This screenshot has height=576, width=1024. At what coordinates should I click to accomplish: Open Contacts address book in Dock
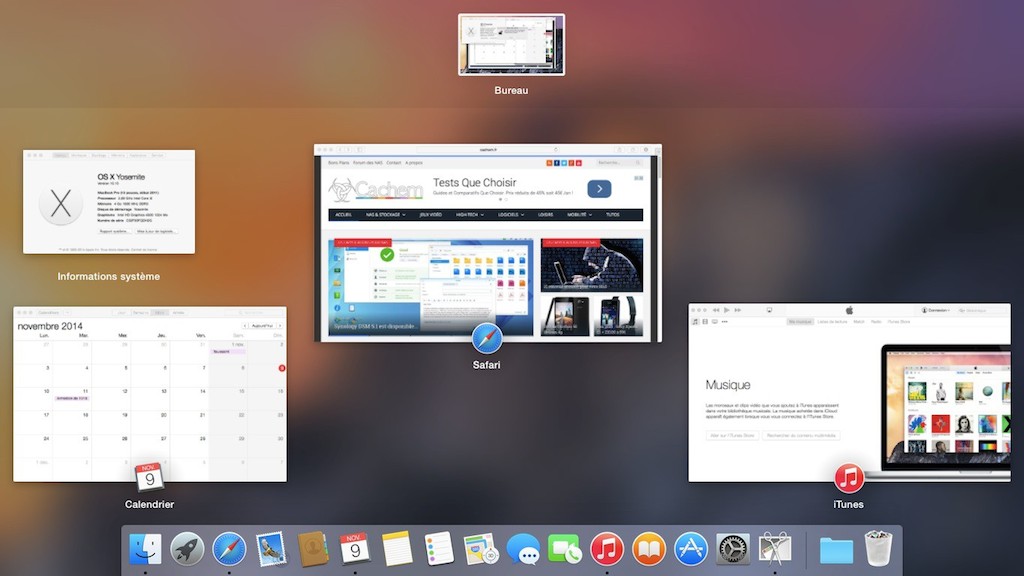313,549
